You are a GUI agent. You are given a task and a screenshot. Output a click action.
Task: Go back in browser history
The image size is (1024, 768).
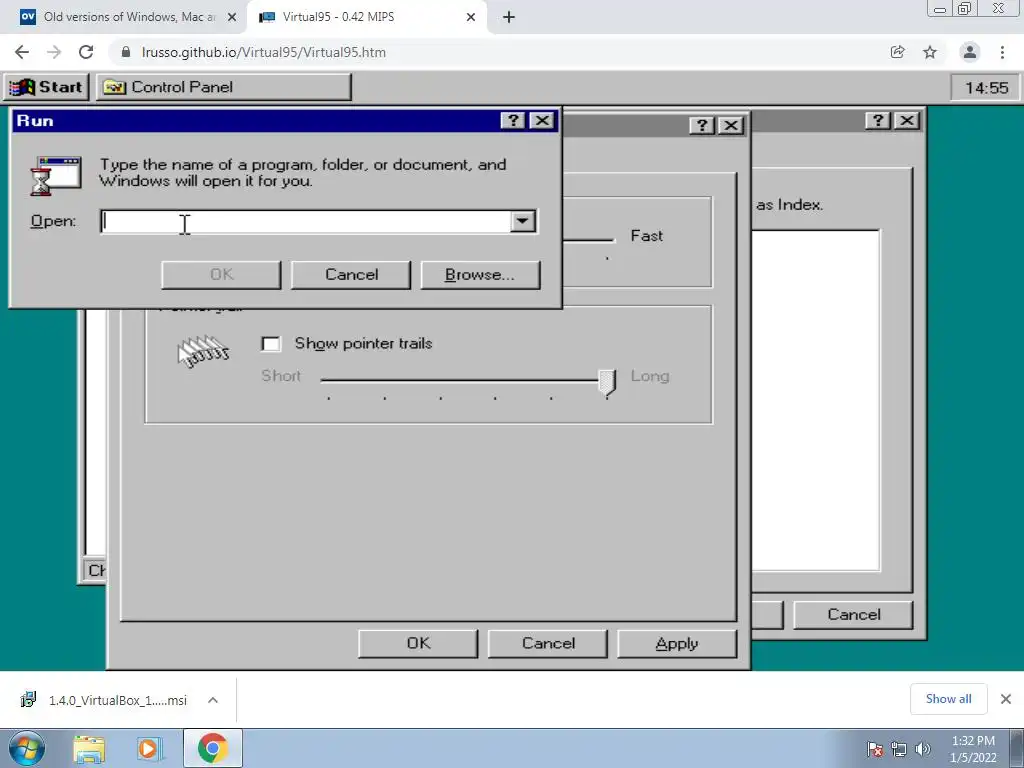(x=22, y=52)
